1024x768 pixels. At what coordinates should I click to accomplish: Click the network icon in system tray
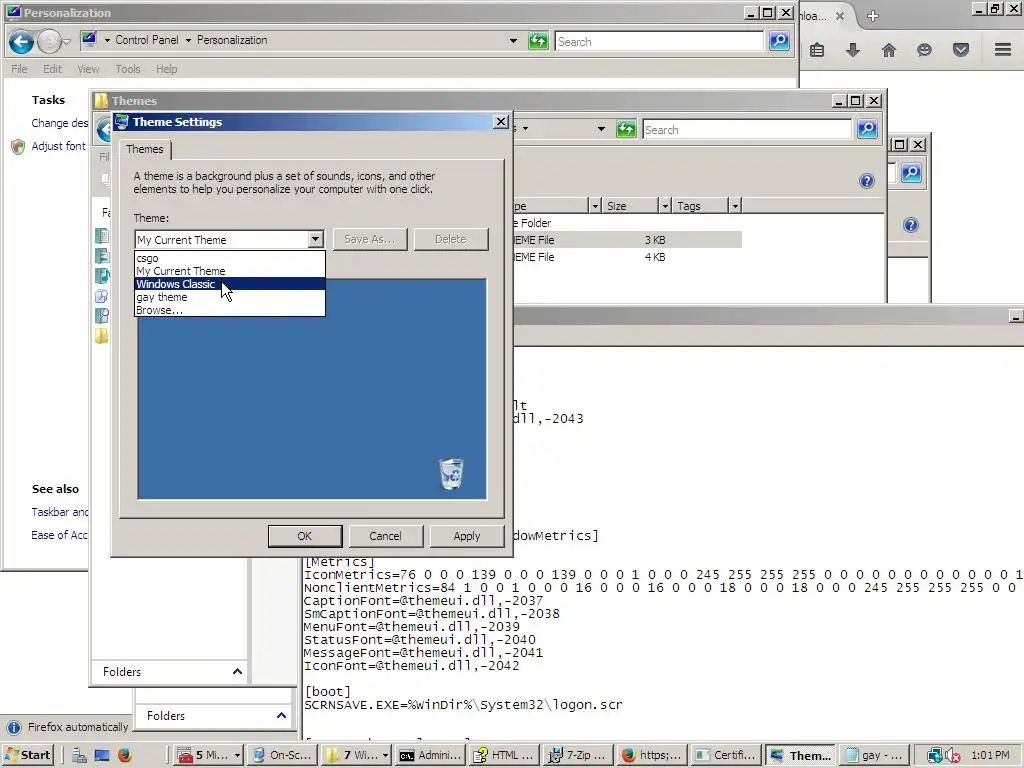coord(935,756)
